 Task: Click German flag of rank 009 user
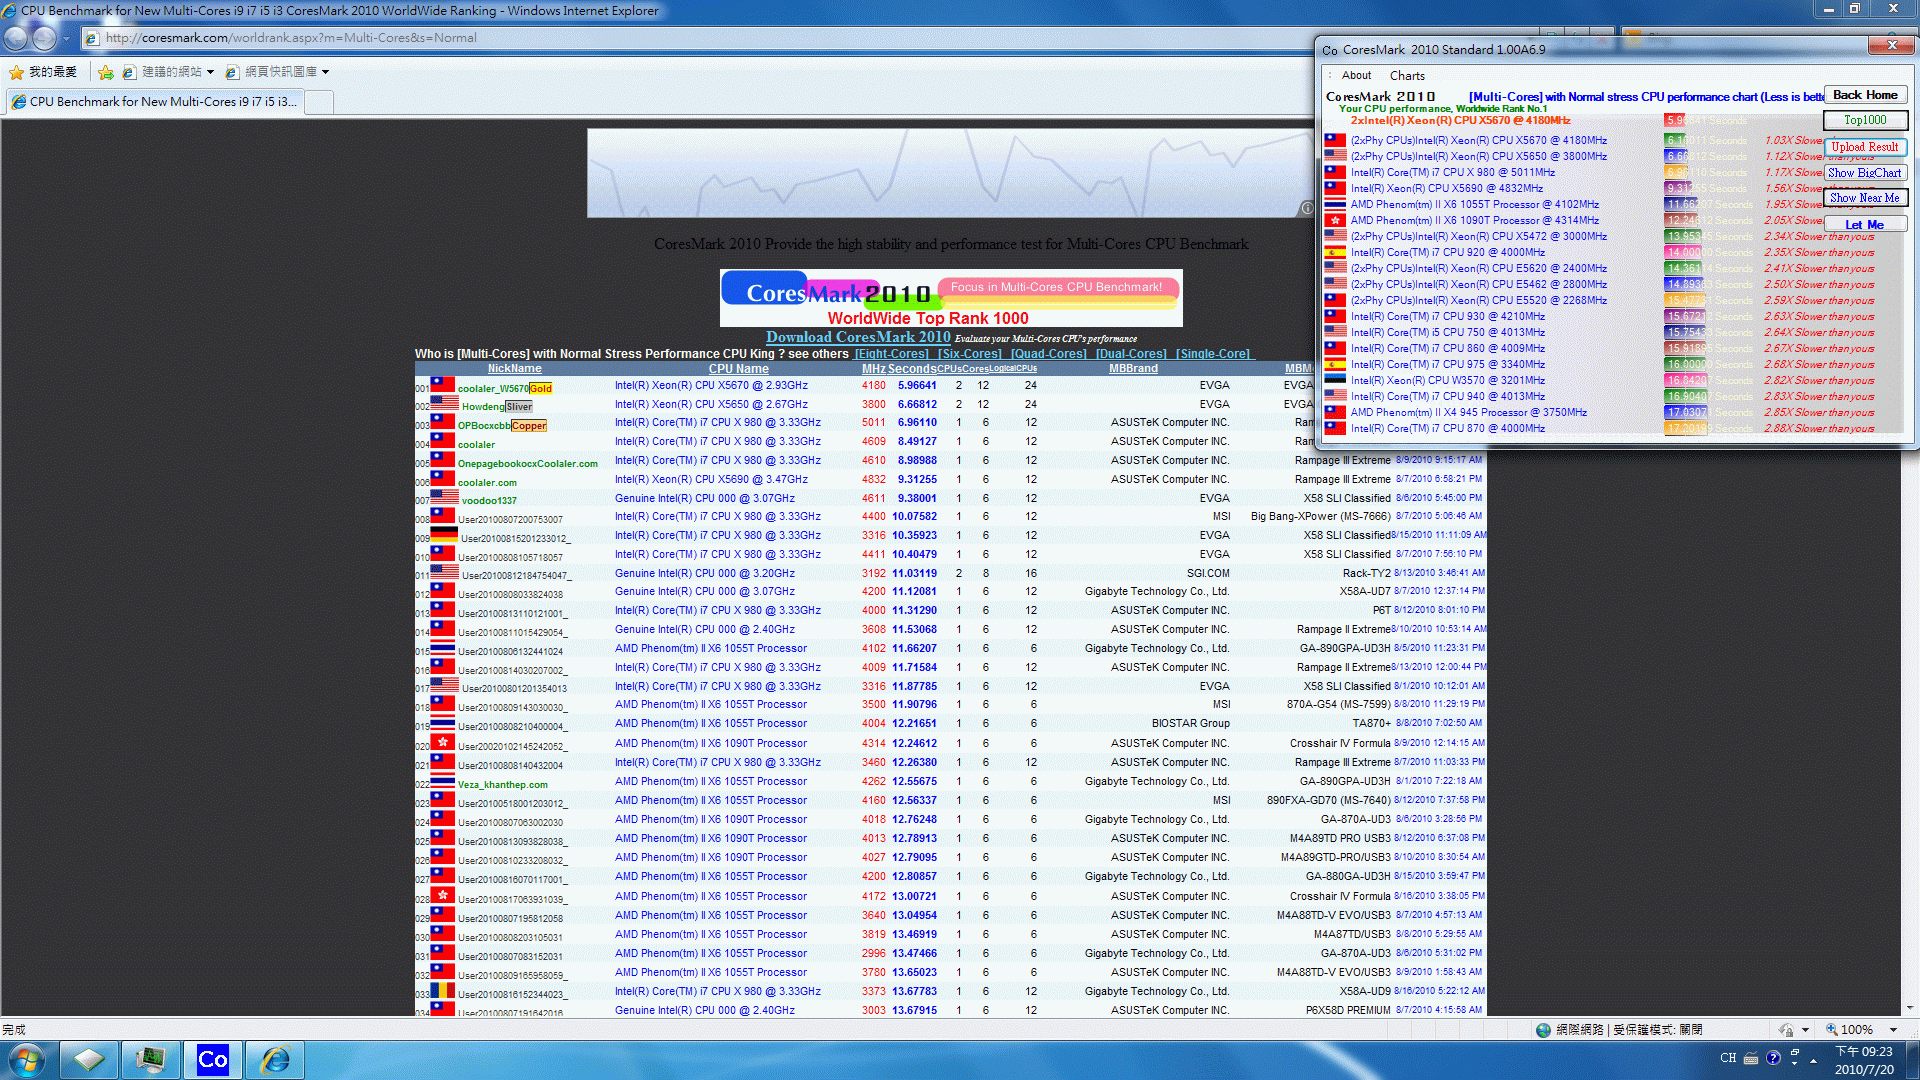445,535
